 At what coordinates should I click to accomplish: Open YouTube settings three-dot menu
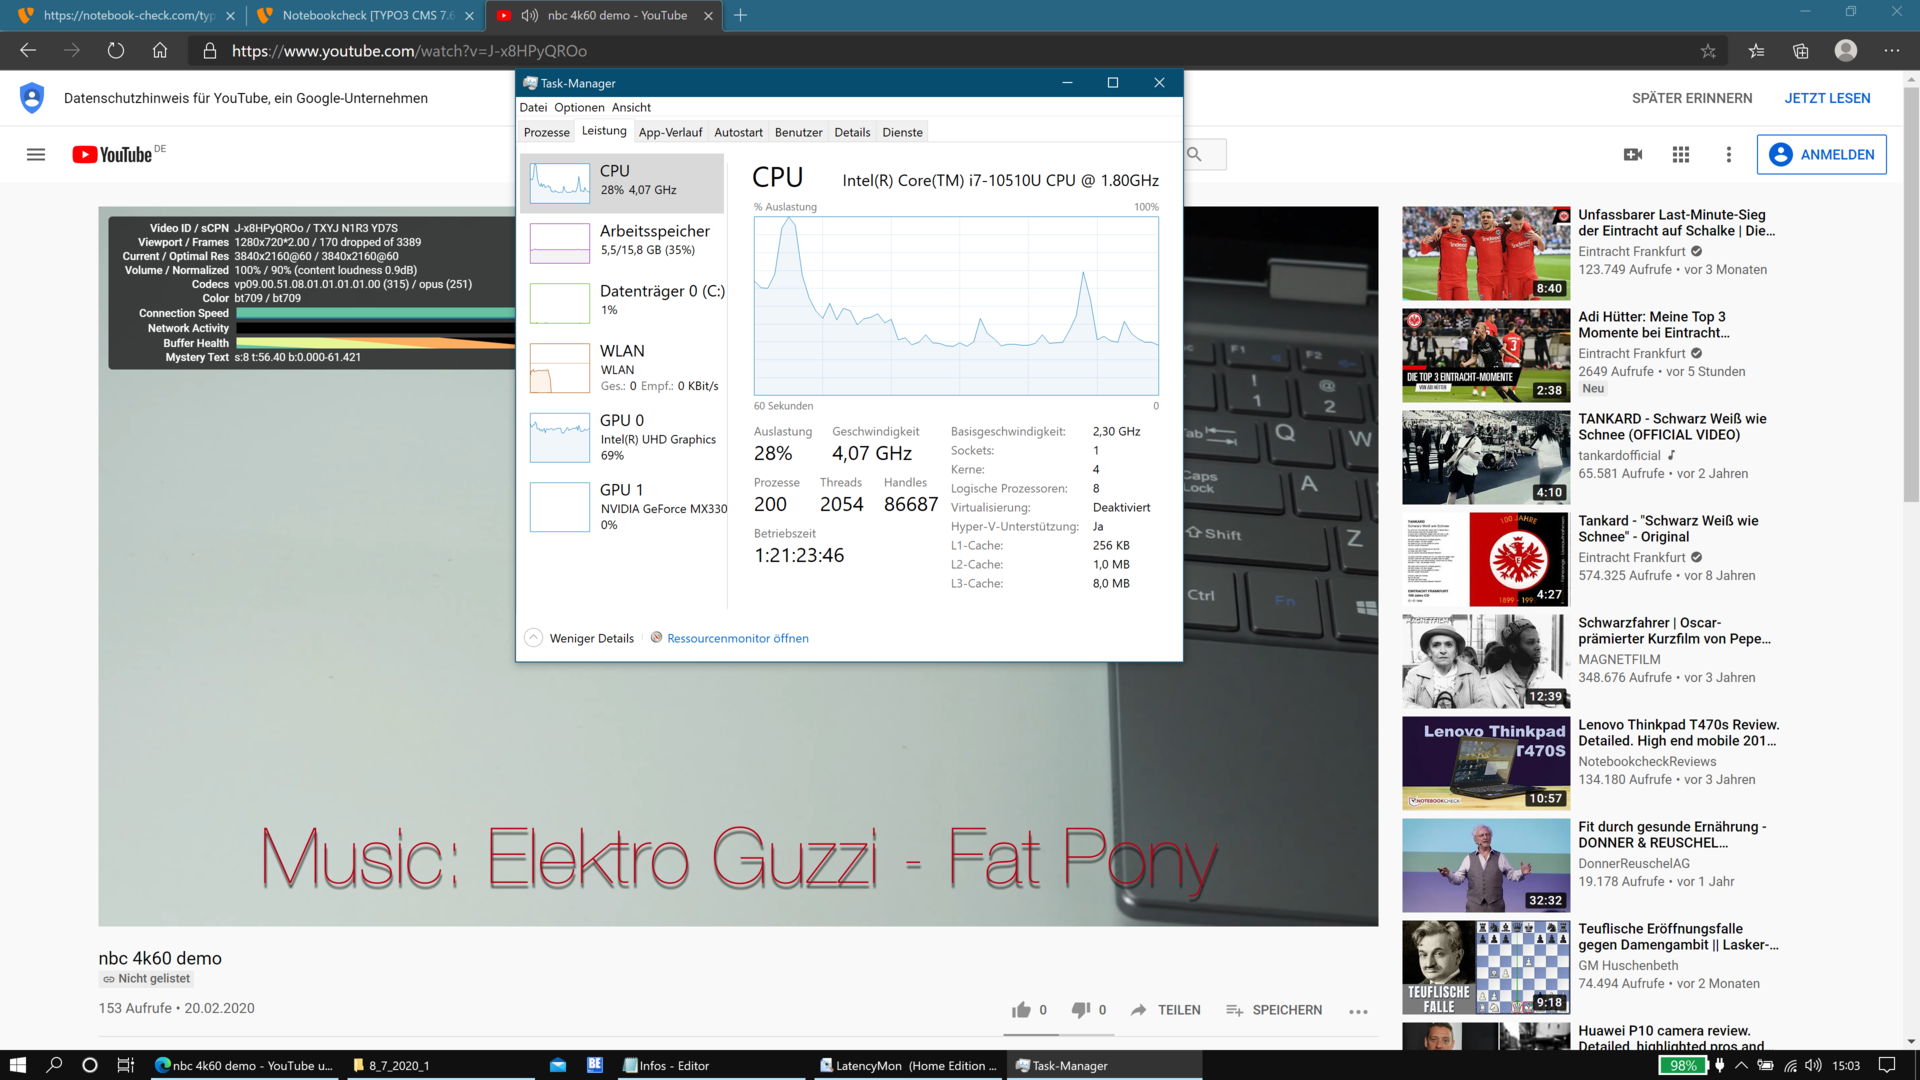pyautogui.click(x=1729, y=154)
